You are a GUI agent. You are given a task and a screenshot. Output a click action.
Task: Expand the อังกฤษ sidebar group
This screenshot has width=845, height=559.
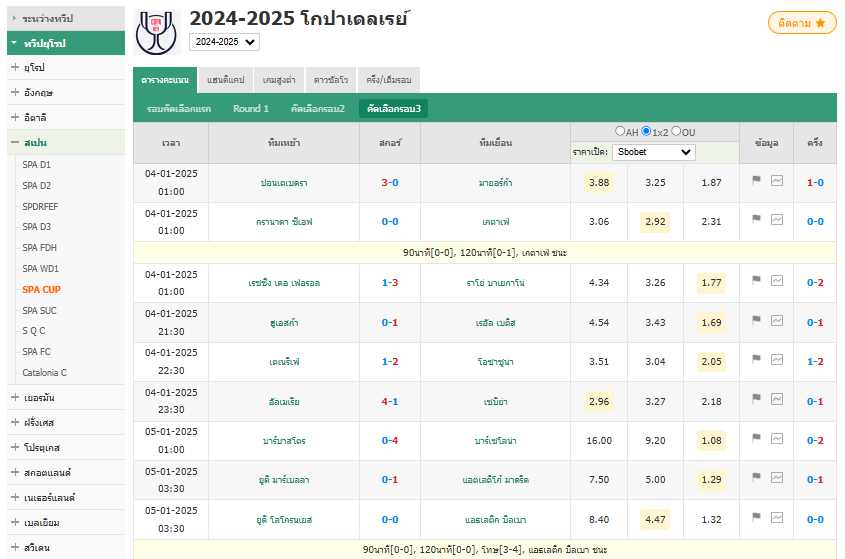66,92
